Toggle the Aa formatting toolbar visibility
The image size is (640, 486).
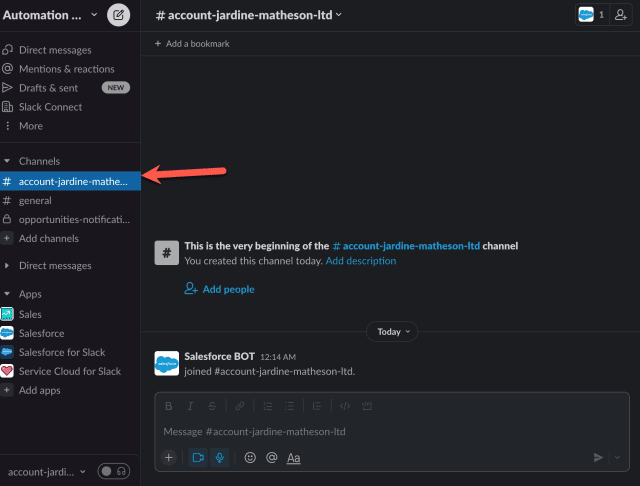tap(293, 457)
